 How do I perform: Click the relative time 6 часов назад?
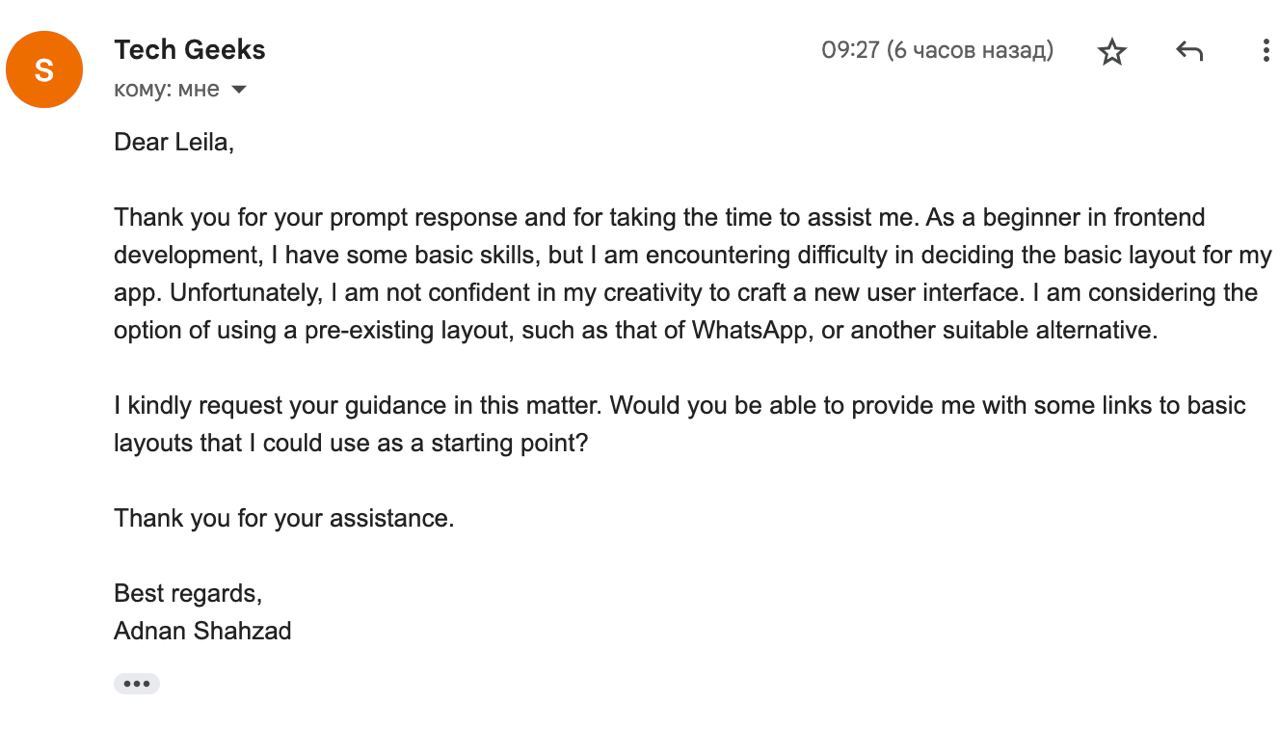pyautogui.click(x=970, y=50)
